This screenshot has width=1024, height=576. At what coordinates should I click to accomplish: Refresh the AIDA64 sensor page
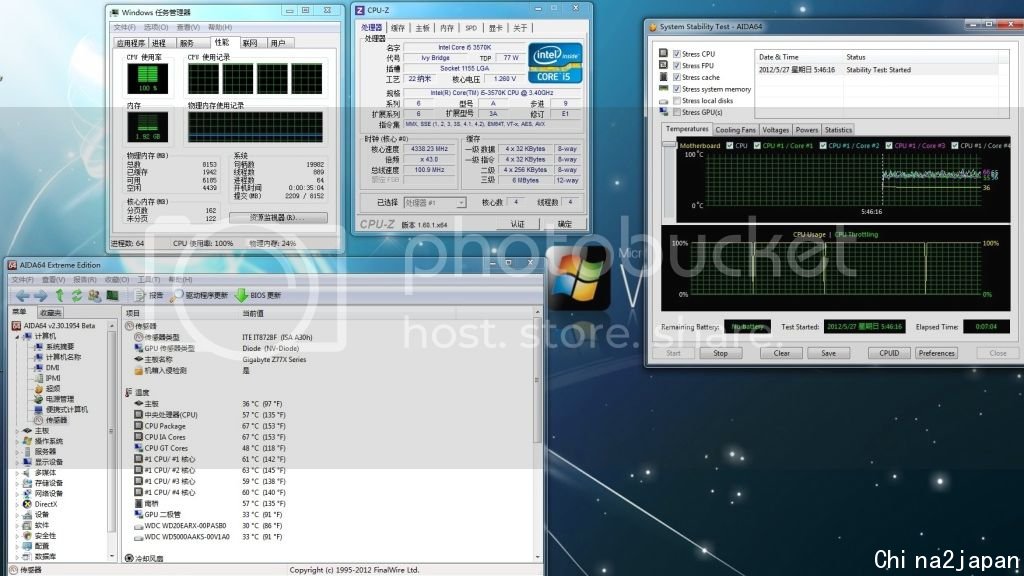tap(76, 296)
